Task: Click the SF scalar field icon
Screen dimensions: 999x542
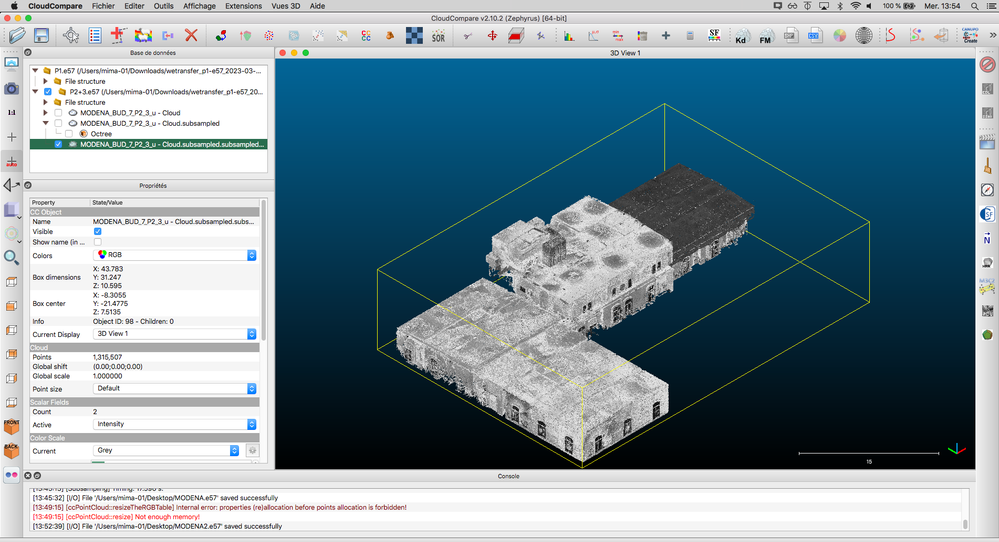Action: point(715,36)
